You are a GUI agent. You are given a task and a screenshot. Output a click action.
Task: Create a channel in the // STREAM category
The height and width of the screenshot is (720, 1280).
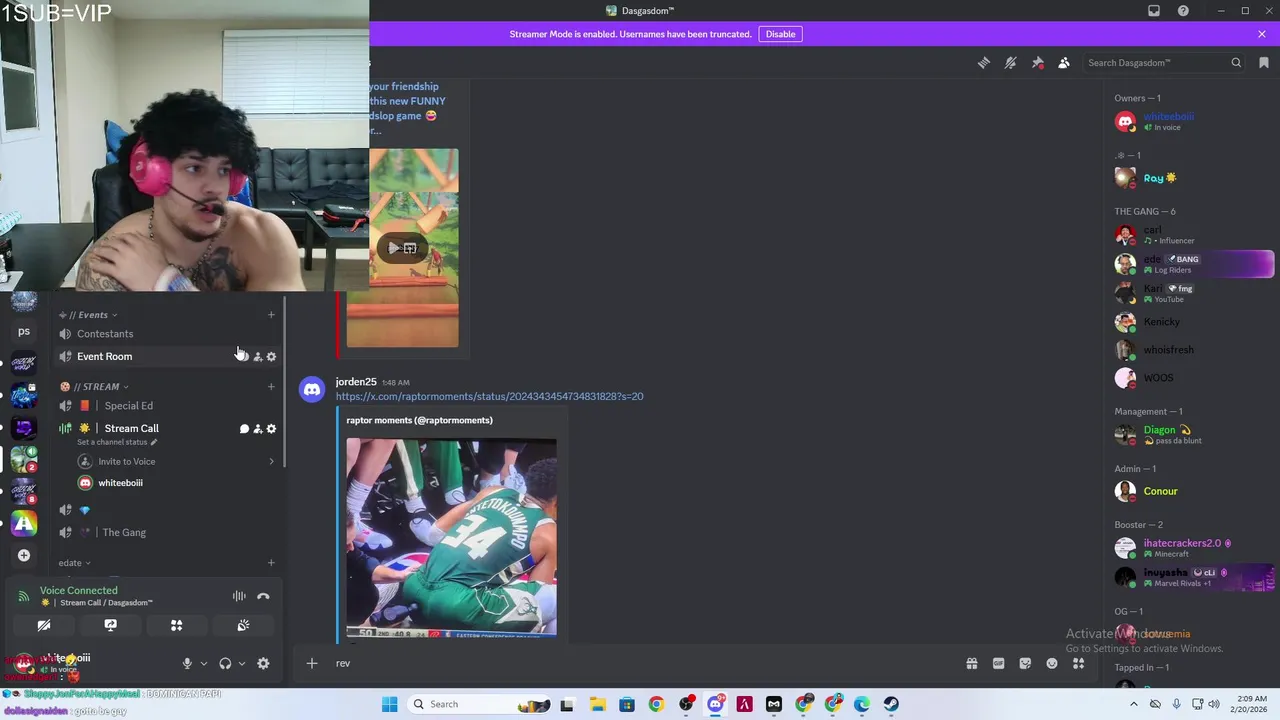click(x=271, y=387)
